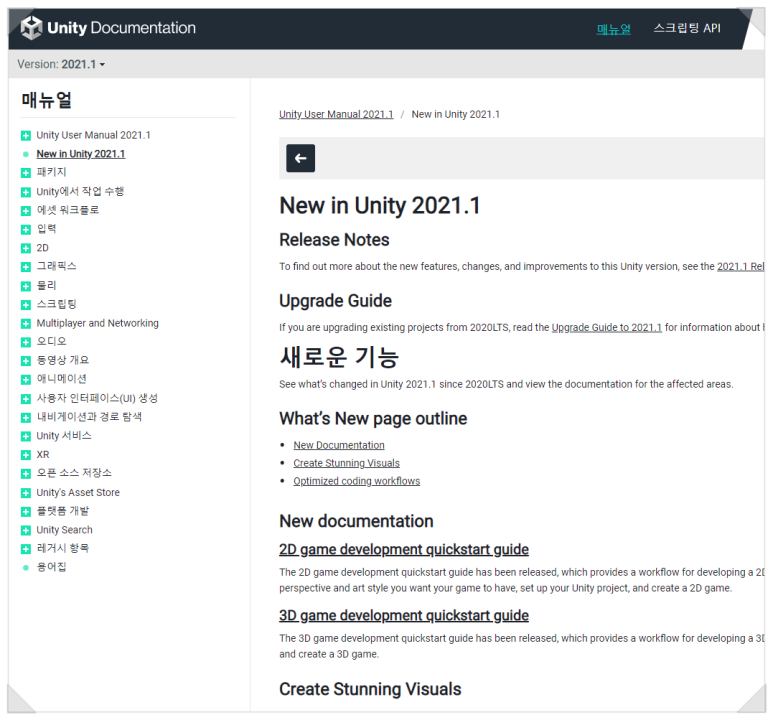
Task: Open the Version 2021.1 dropdown
Action: (61, 65)
